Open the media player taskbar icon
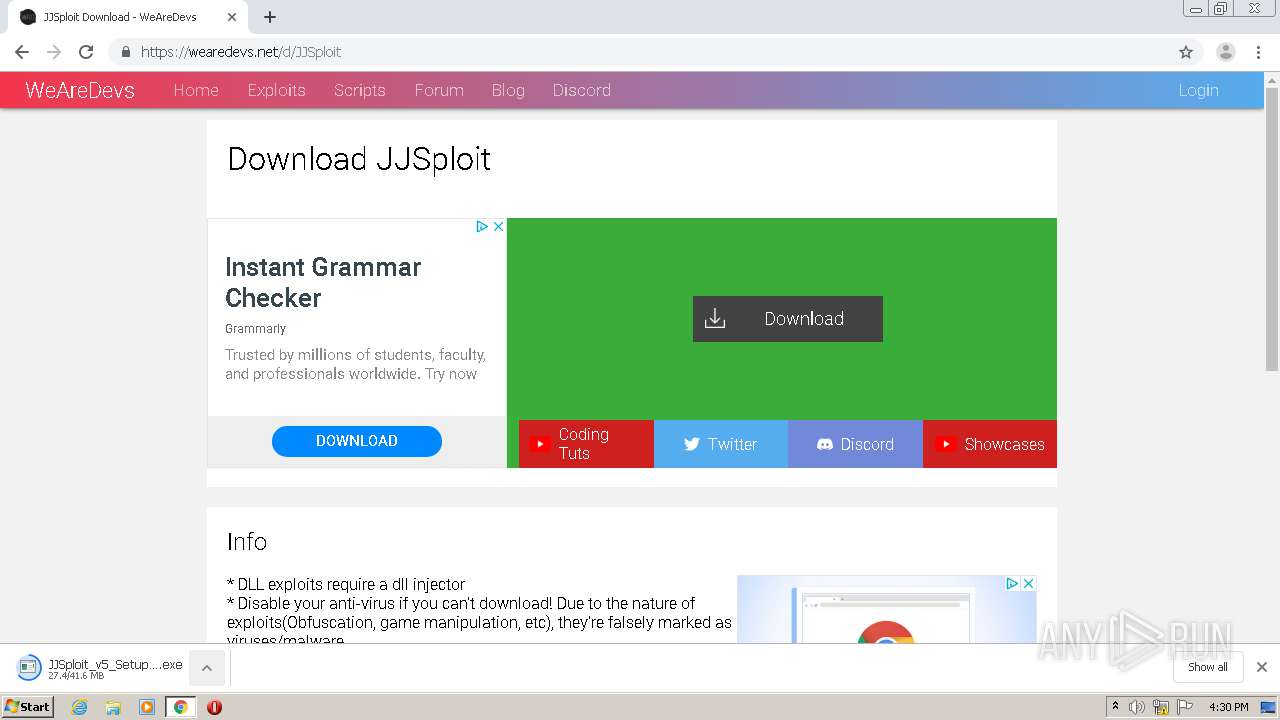 tap(147, 707)
